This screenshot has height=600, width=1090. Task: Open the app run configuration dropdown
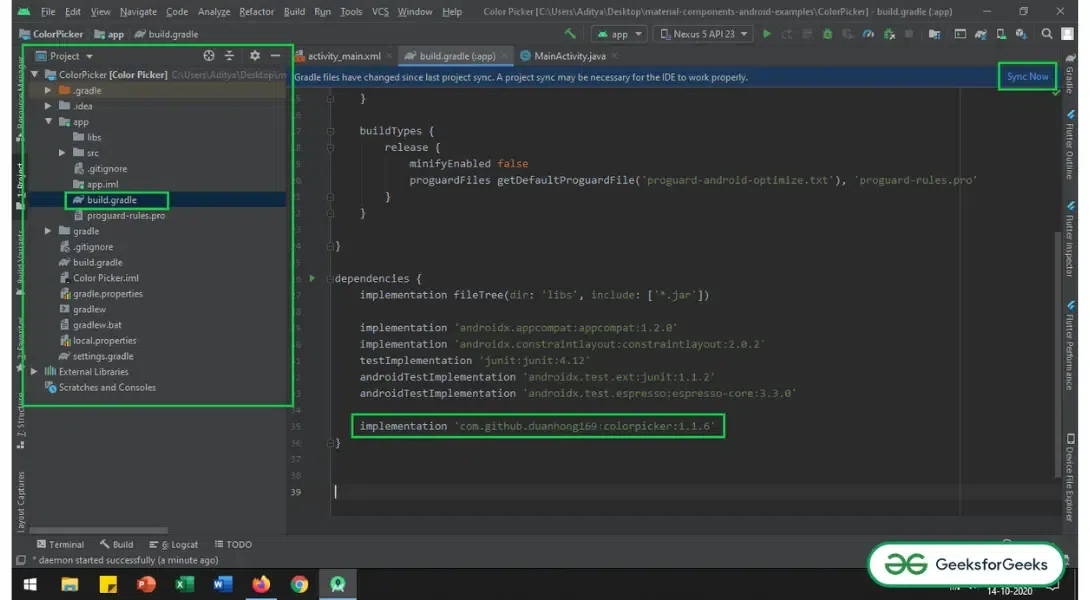[620, 34]
